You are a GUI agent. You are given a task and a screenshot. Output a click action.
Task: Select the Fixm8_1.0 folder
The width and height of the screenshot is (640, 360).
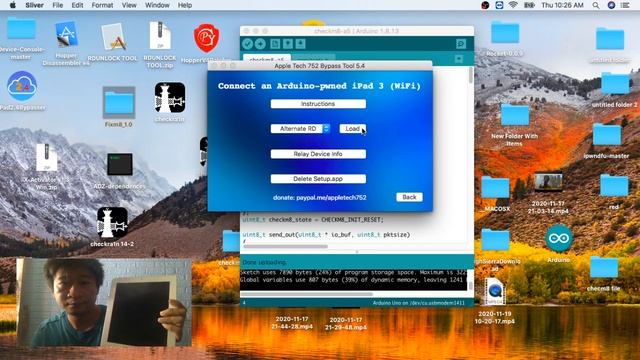pos(119,102)
